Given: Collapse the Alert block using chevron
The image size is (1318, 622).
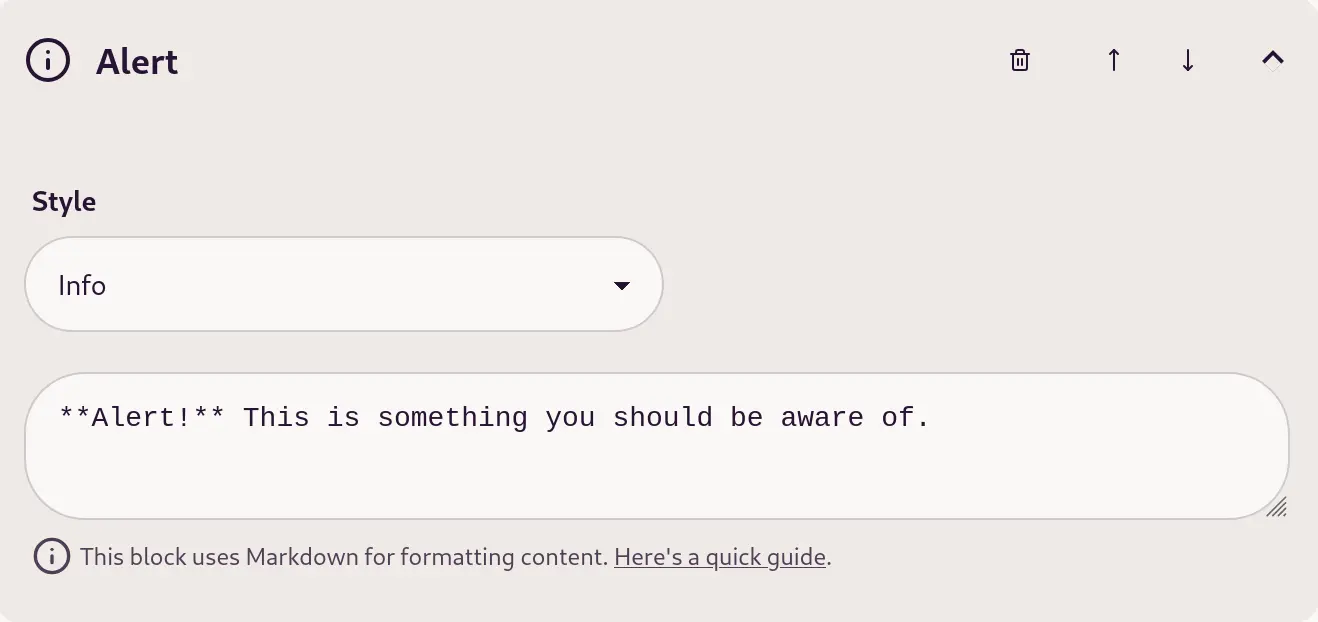Looking at the screenshot, I should (1272, 60).
